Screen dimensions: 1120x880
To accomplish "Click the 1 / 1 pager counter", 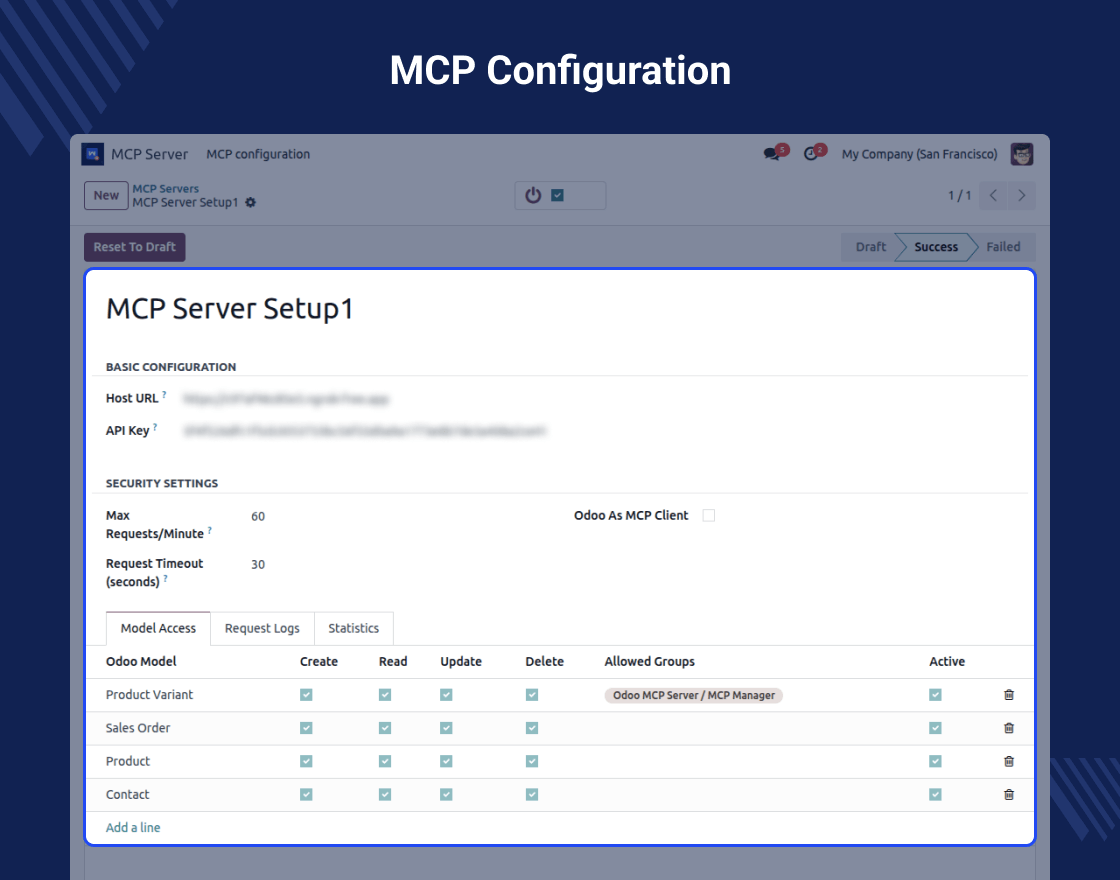I will click(x=959, y=196).
